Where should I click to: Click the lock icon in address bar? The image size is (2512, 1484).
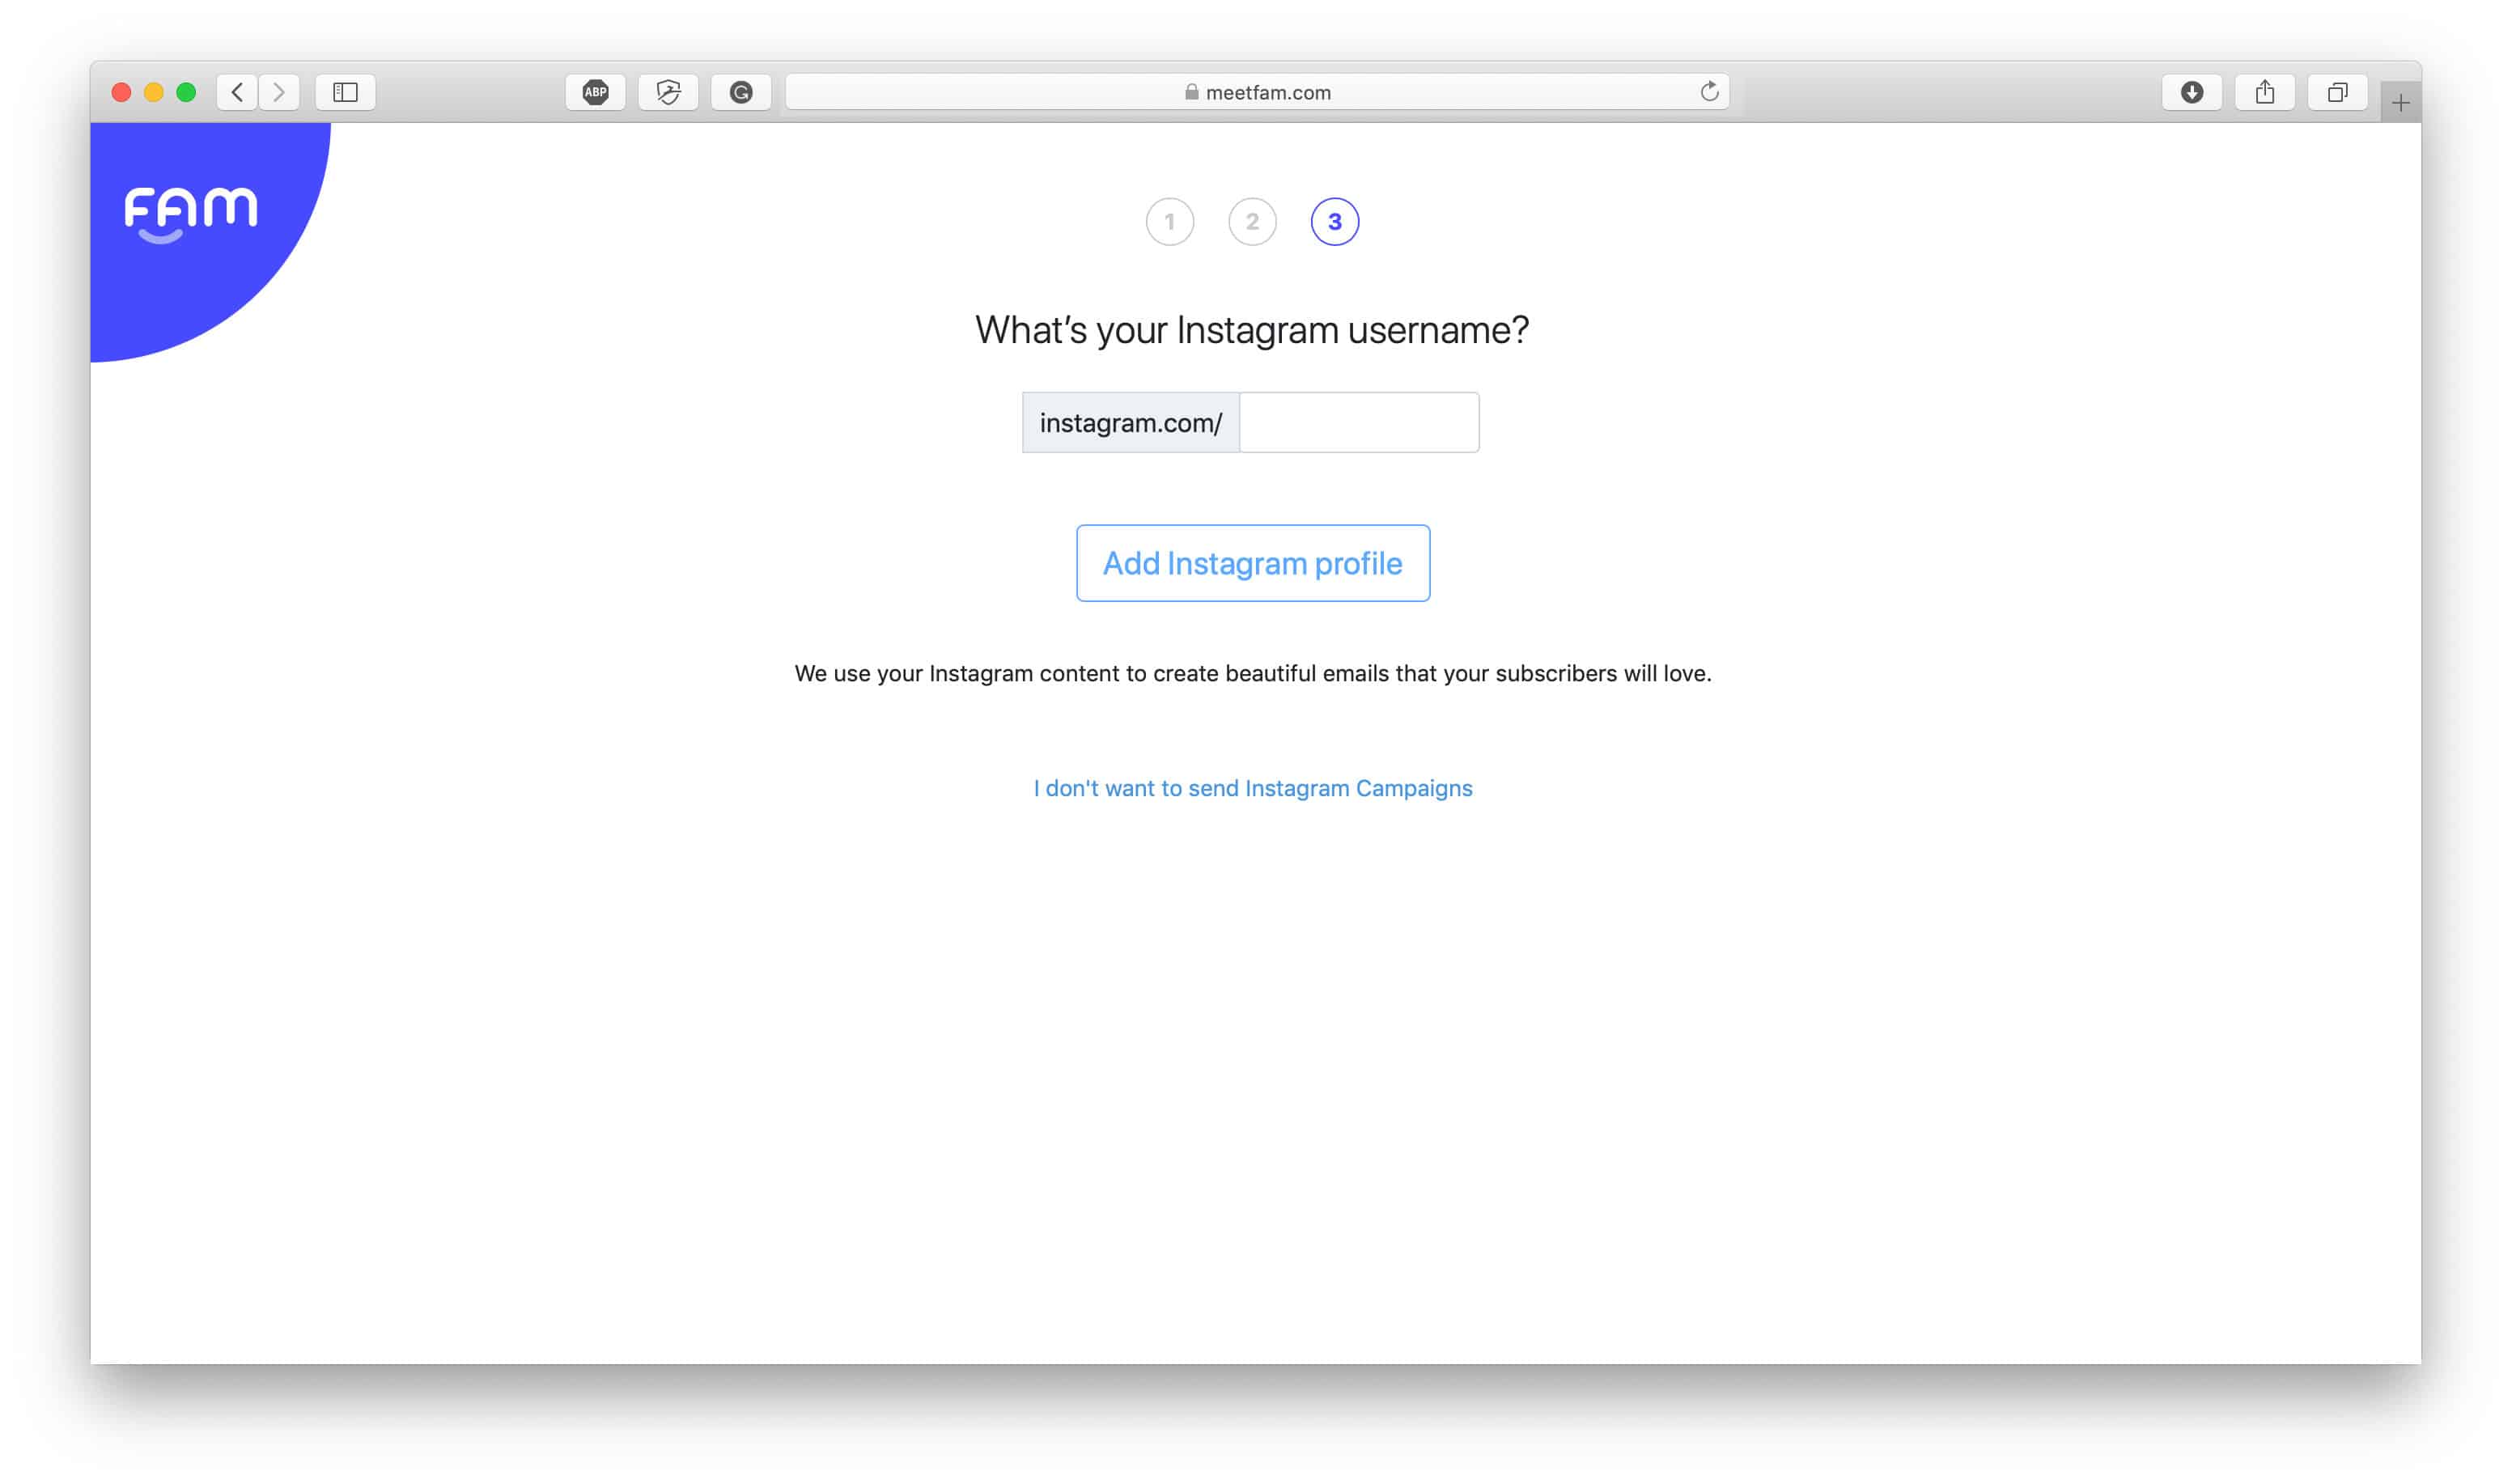pyautogui.click(x=1192, y=92)
